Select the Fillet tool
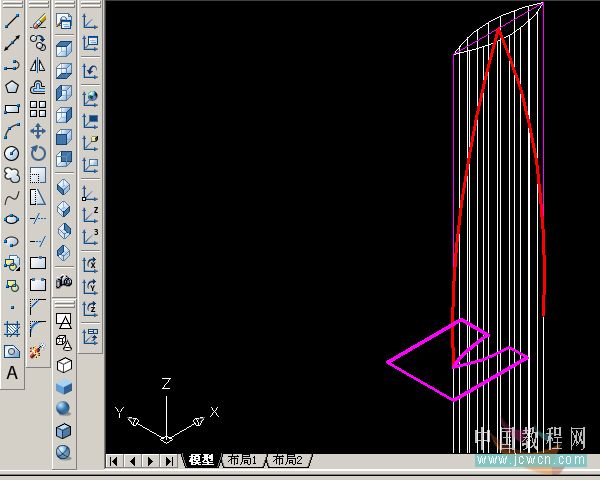This screenshot has width=600, height=480. click(38, 329)
